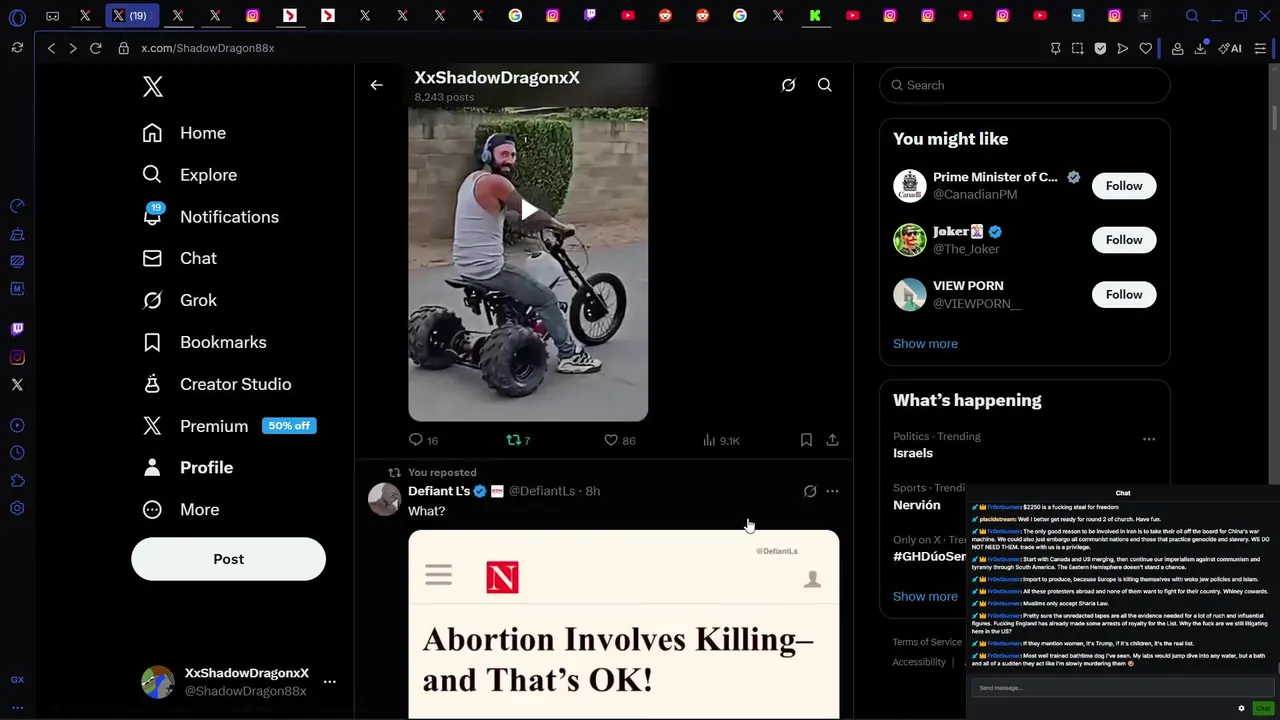The width and height of the screenshot is (1280, 720).
Task: Click Show more under What's happening
Action: [x=925, y=597]
